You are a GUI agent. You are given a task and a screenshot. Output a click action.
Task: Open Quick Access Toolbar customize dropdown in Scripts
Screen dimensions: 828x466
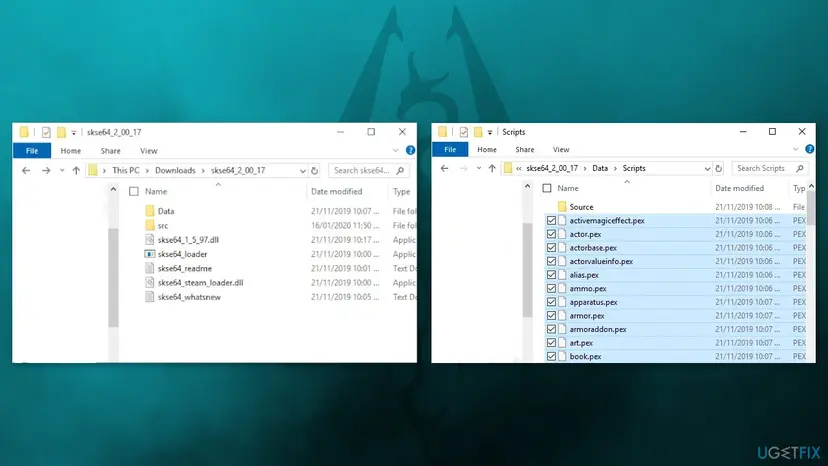coord(490,132)
